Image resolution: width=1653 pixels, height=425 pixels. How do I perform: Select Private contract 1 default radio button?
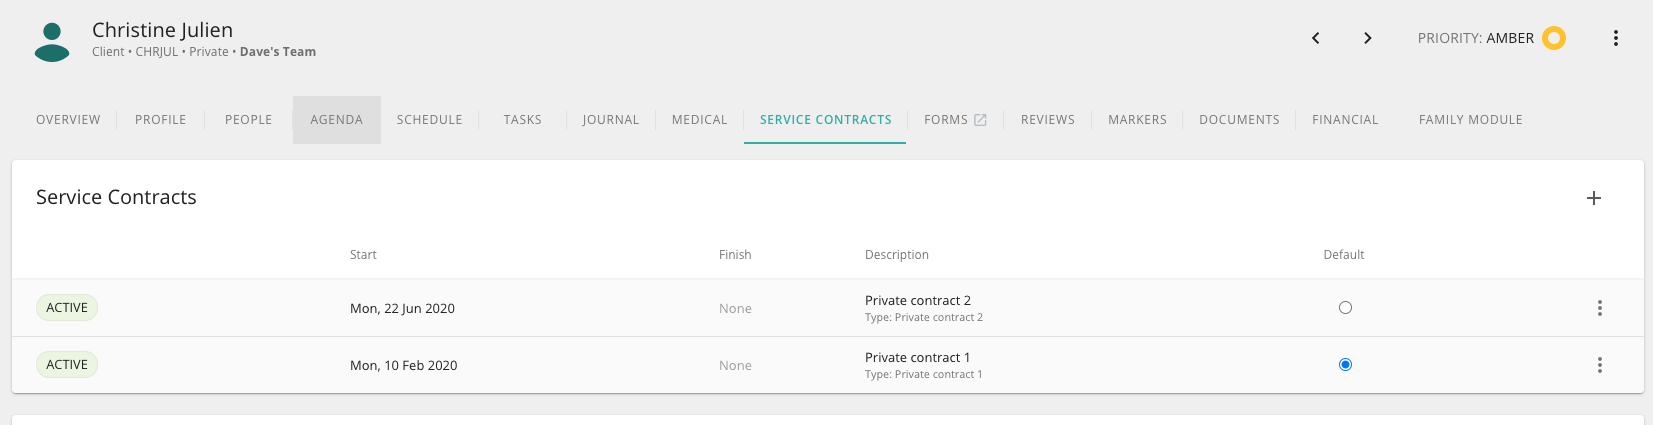1345,365
